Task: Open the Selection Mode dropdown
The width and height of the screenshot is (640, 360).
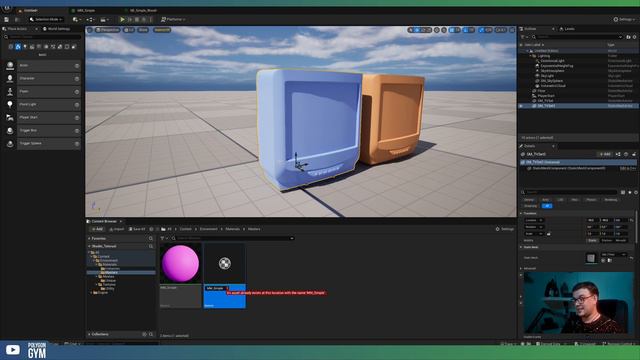Action: coord(46,19)
